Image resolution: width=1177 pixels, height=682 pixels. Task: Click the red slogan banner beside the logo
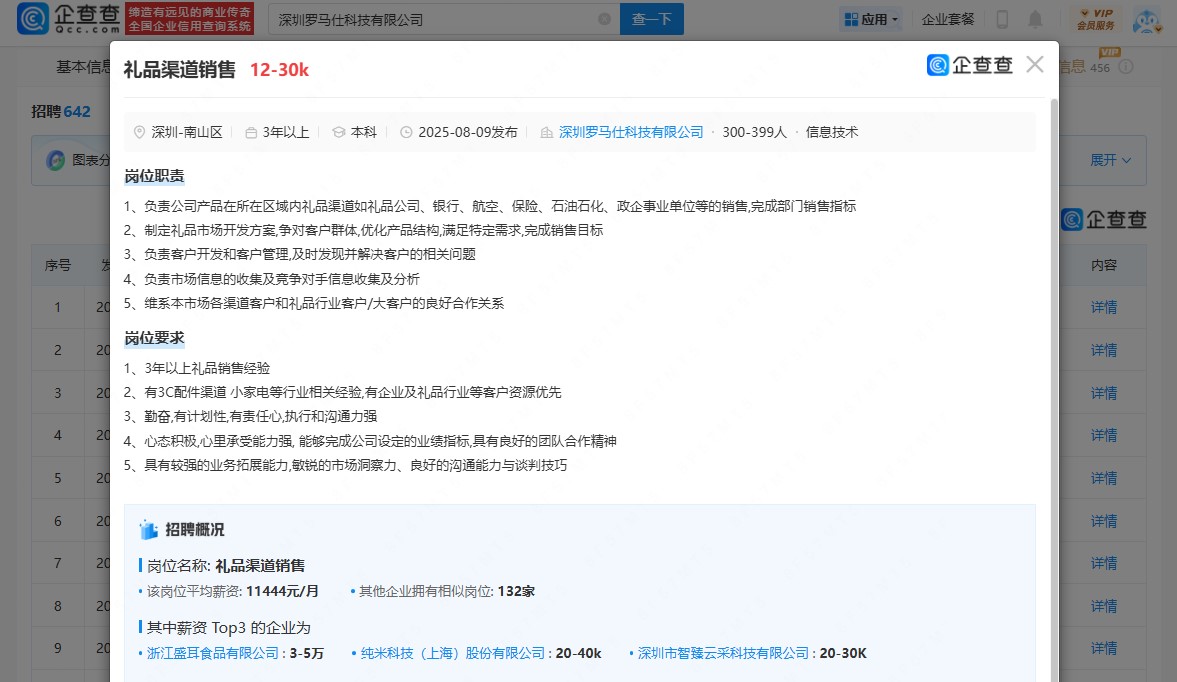[x=189, y=19]
